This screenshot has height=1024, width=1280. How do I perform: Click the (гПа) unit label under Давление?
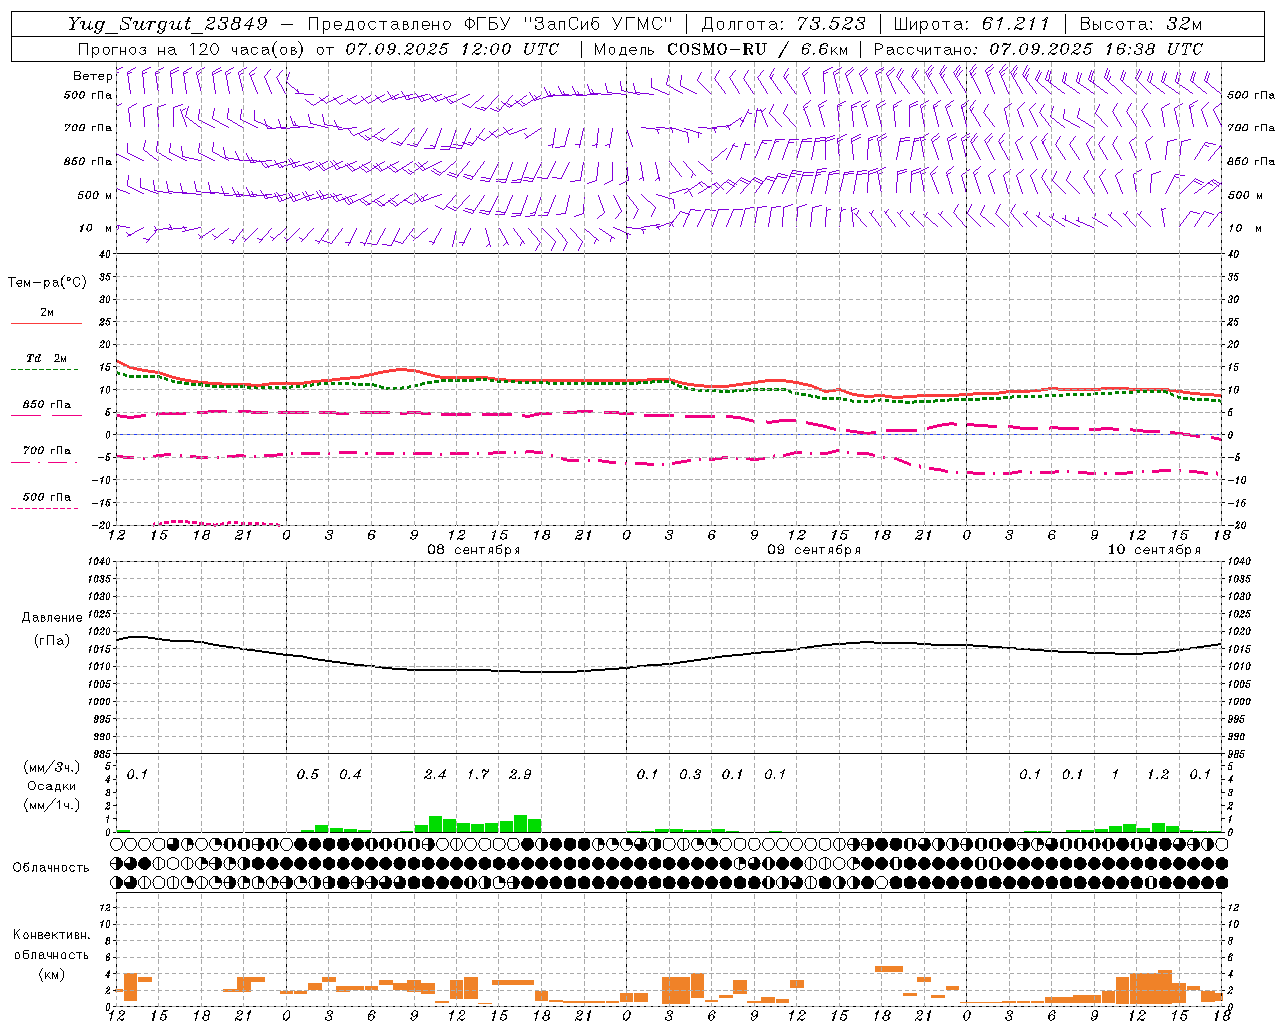52,641
